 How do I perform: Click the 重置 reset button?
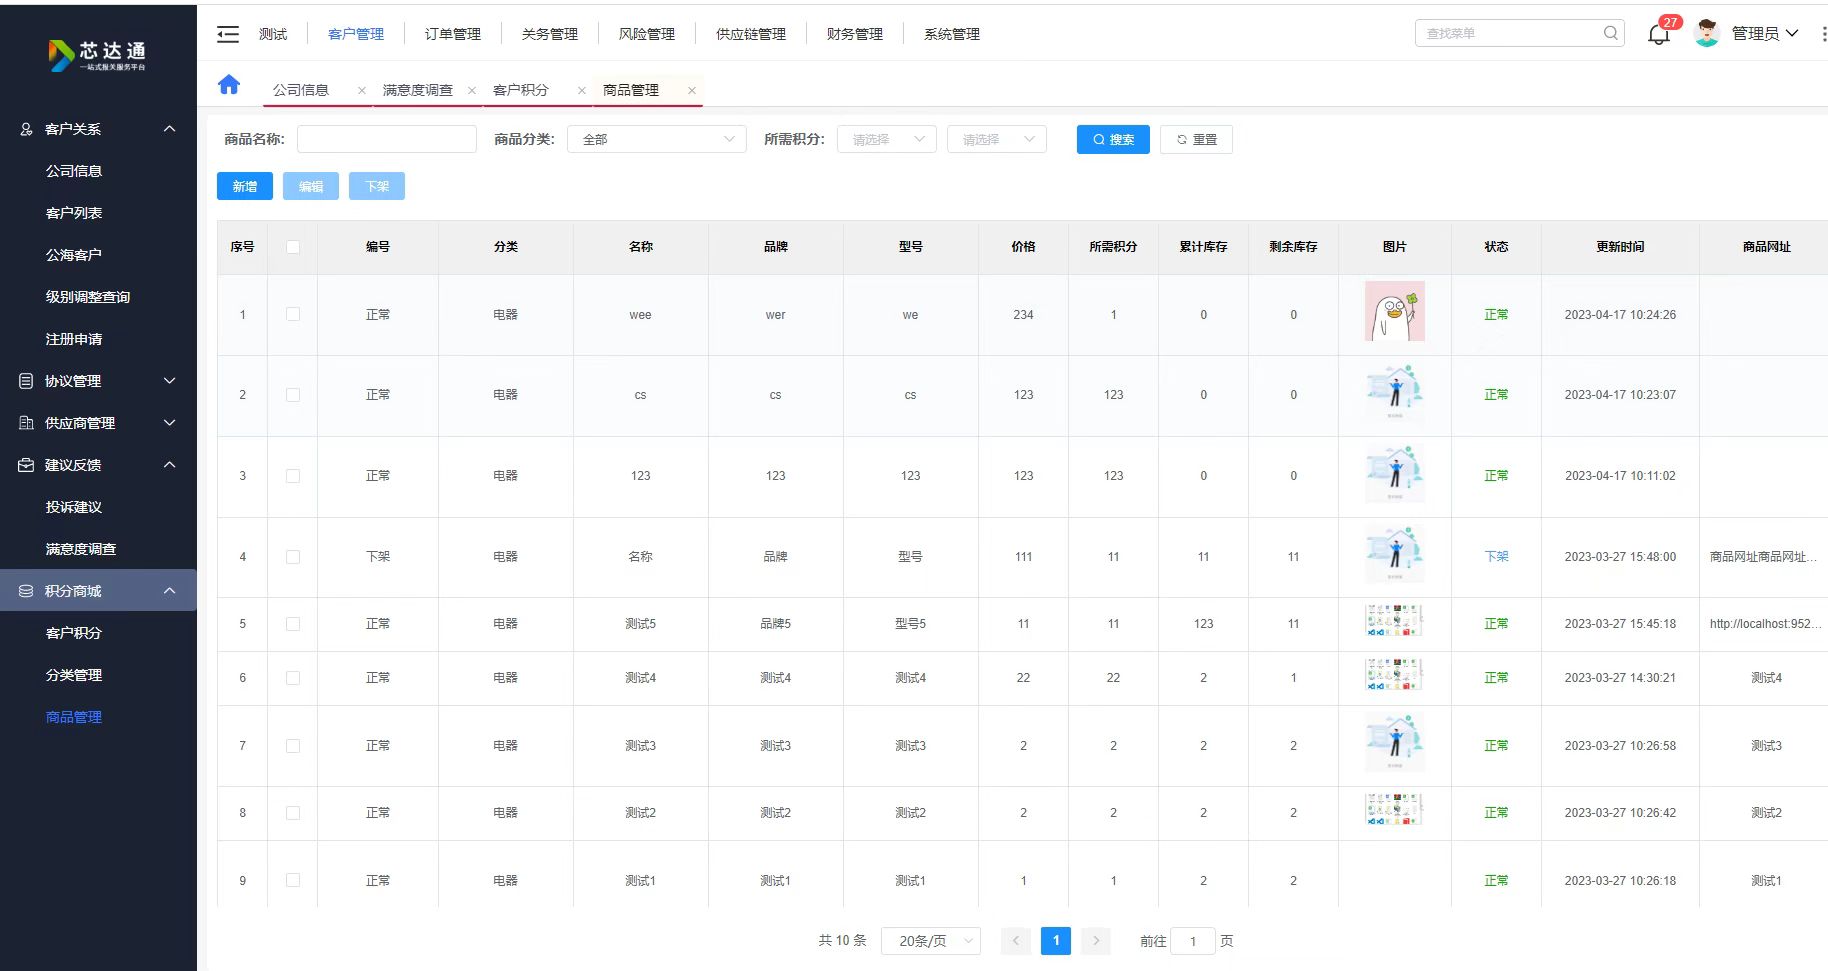(1196, 139)
